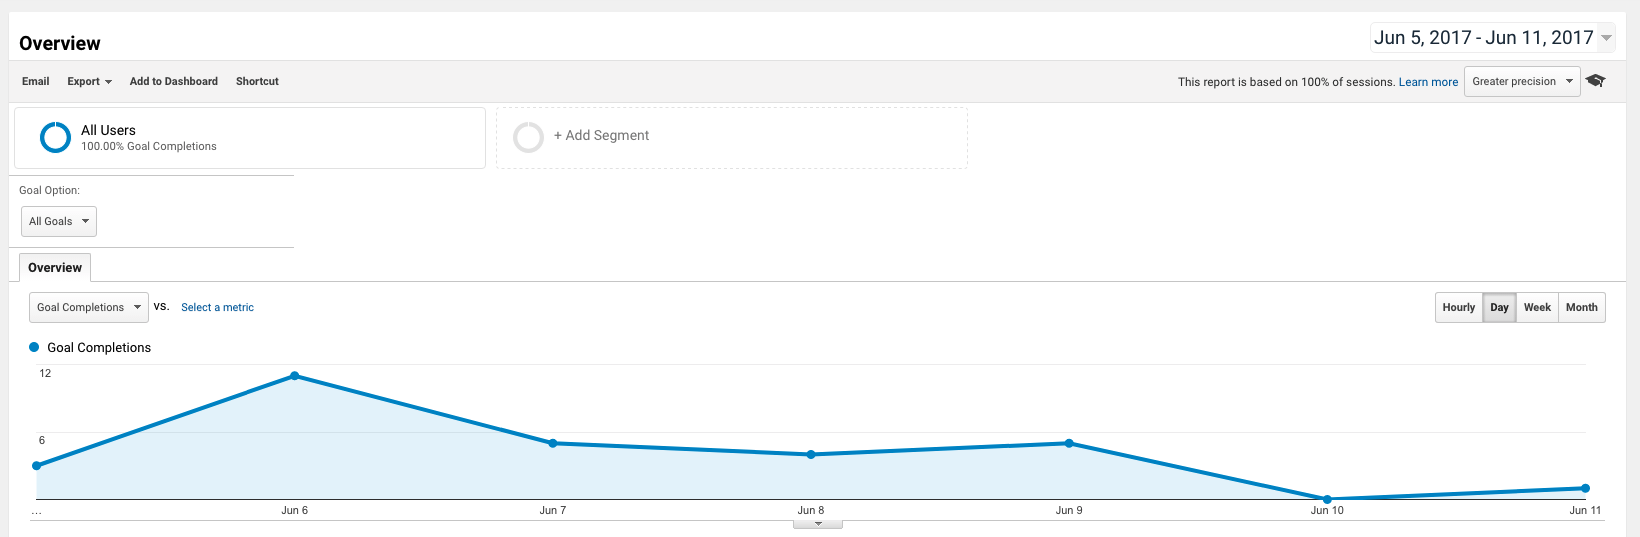Click the All Users segment circle icon
Viewport: 1640px width, 537px height.
click(x=55, y=137)
